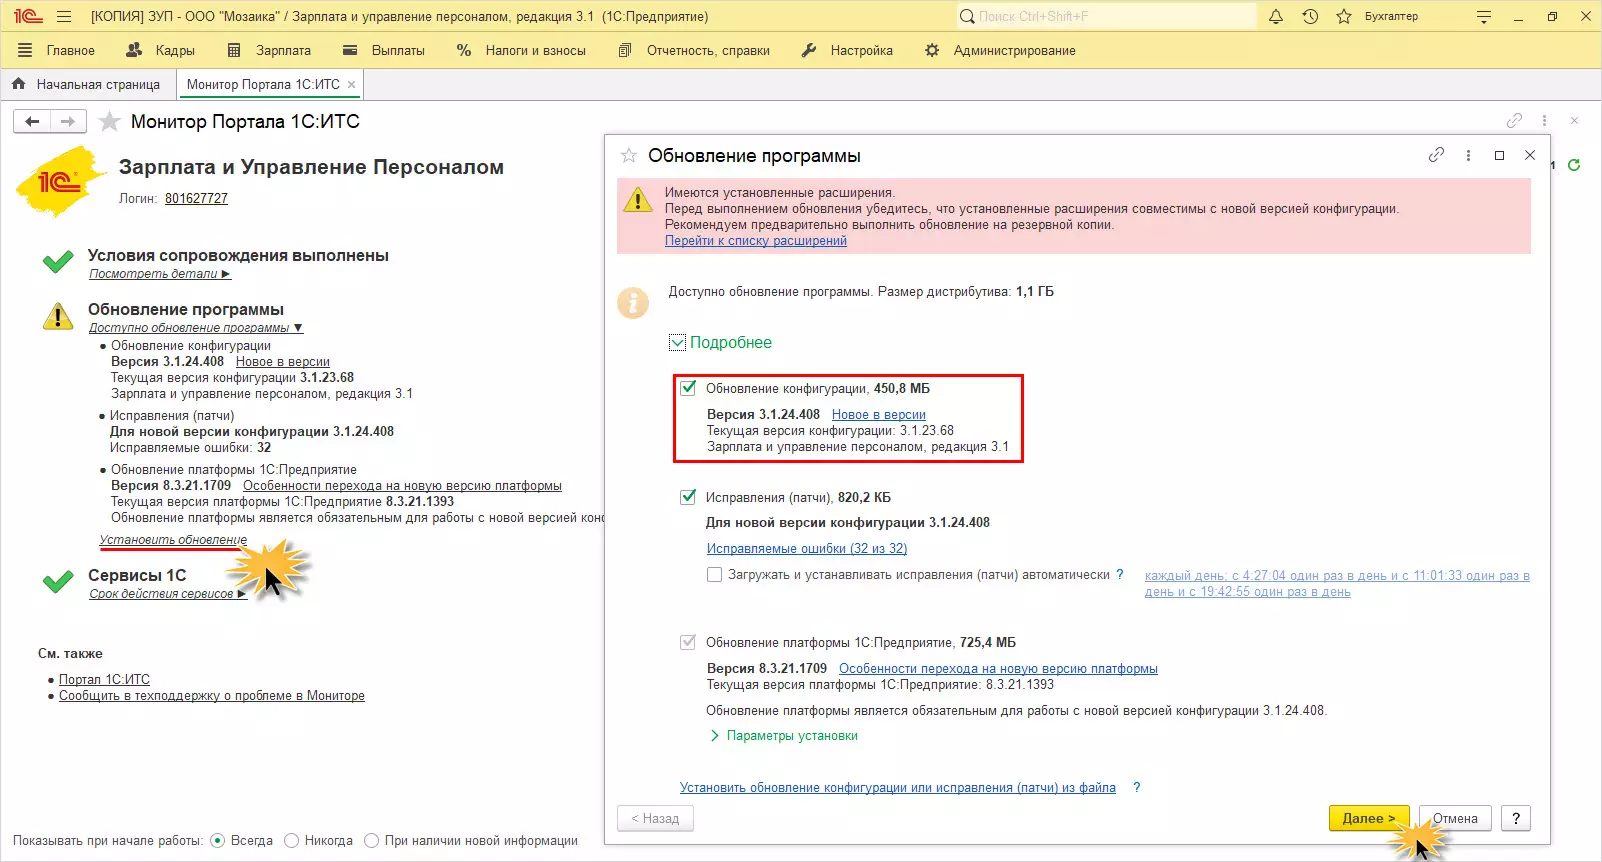
Task: Open the patch schedule link
Action: 1337,584
